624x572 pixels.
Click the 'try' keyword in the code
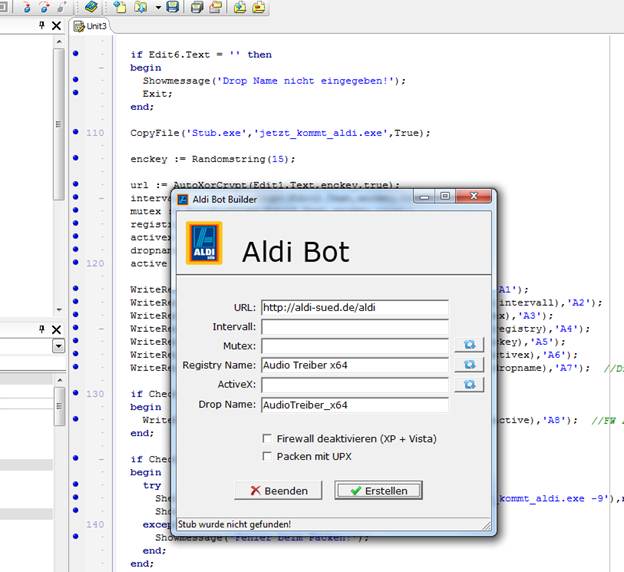coord(152,485)
